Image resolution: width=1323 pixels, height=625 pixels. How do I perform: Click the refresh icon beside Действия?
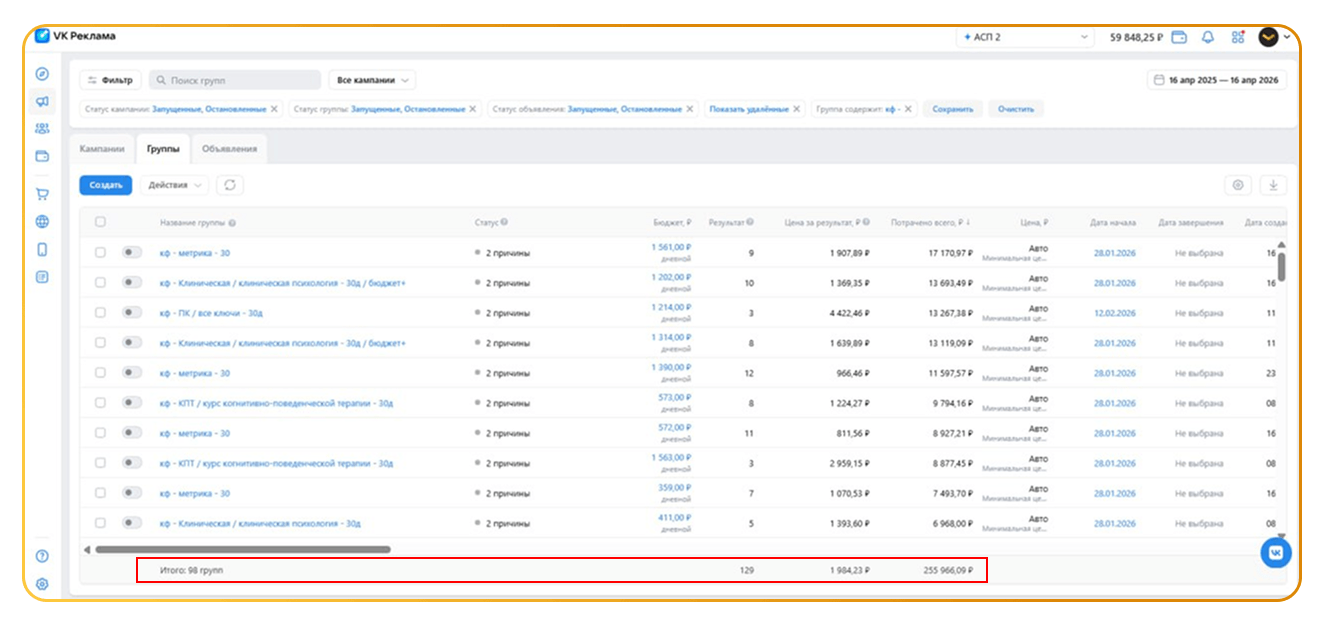pos(230,185)
